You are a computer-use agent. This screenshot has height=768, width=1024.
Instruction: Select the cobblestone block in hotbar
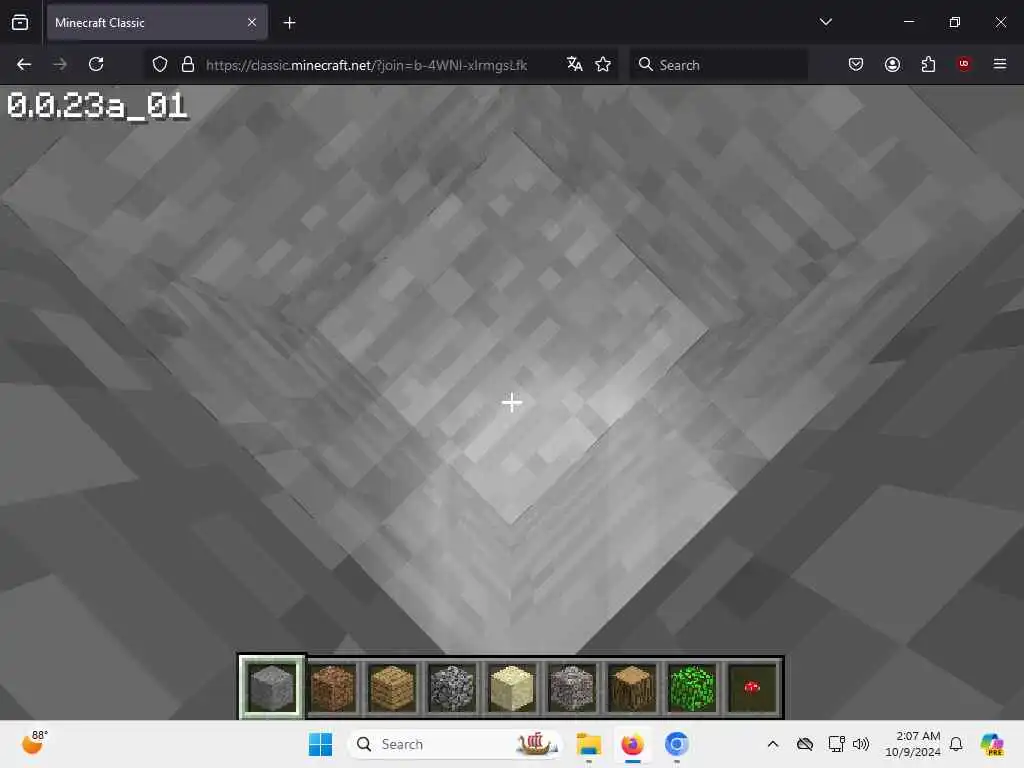(452, 687)
